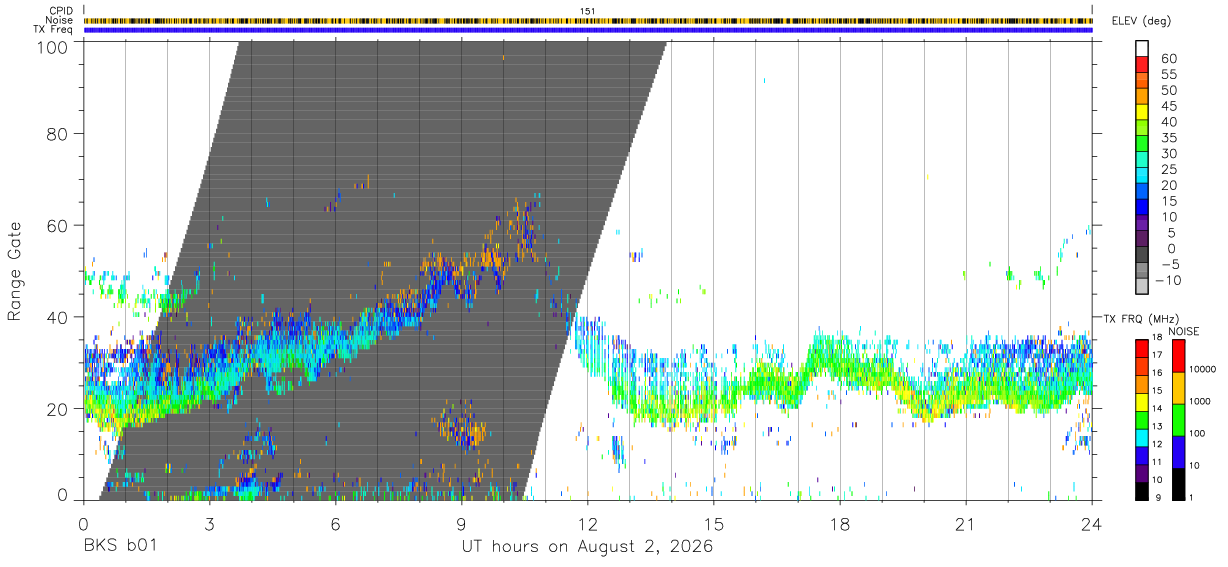Click the Range Gate 60 axis label
The image size is (1228, 567).
pos(58,224)
